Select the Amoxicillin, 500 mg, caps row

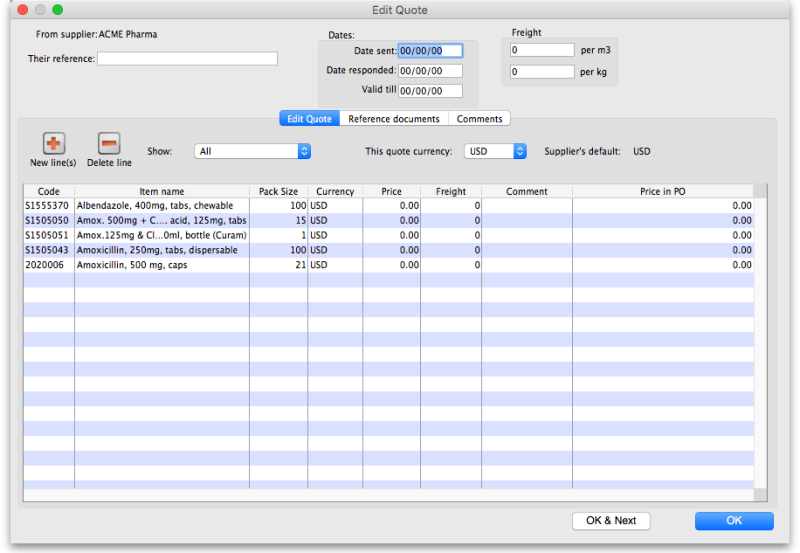pos(160,265)
